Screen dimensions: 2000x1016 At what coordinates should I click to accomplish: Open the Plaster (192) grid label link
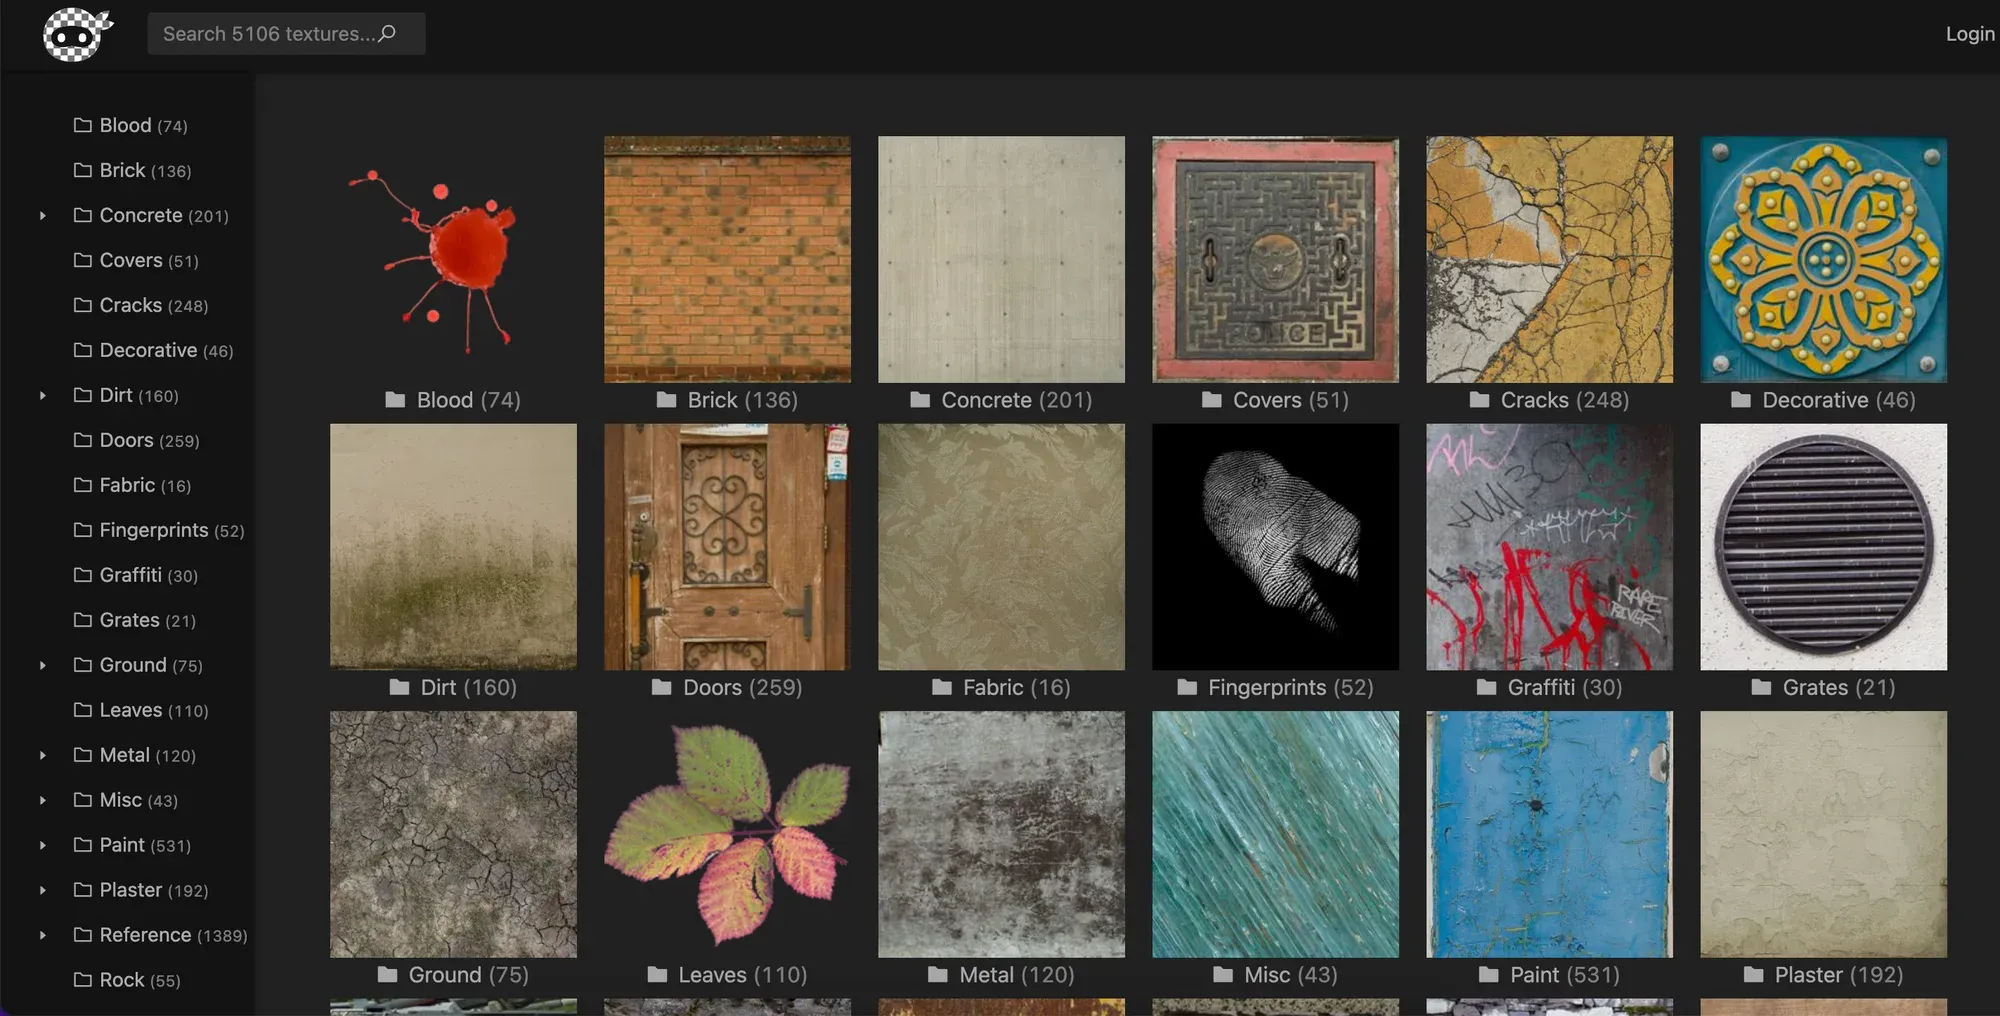tap(1838, 974)
